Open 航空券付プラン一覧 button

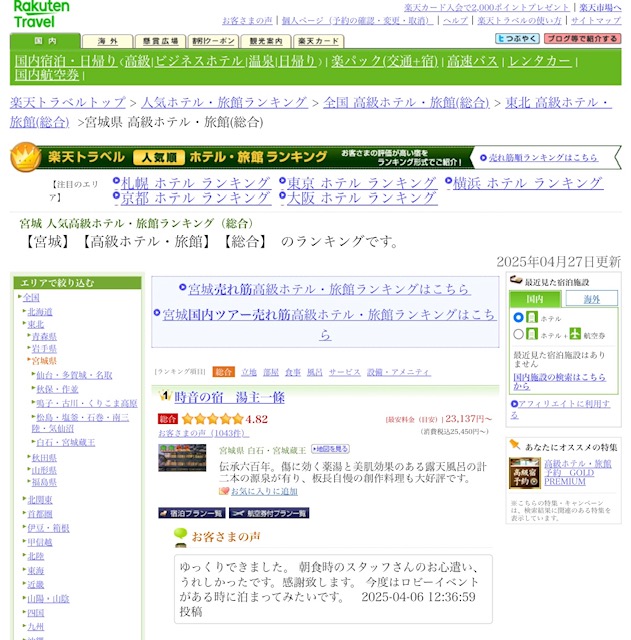pos(269,513)
